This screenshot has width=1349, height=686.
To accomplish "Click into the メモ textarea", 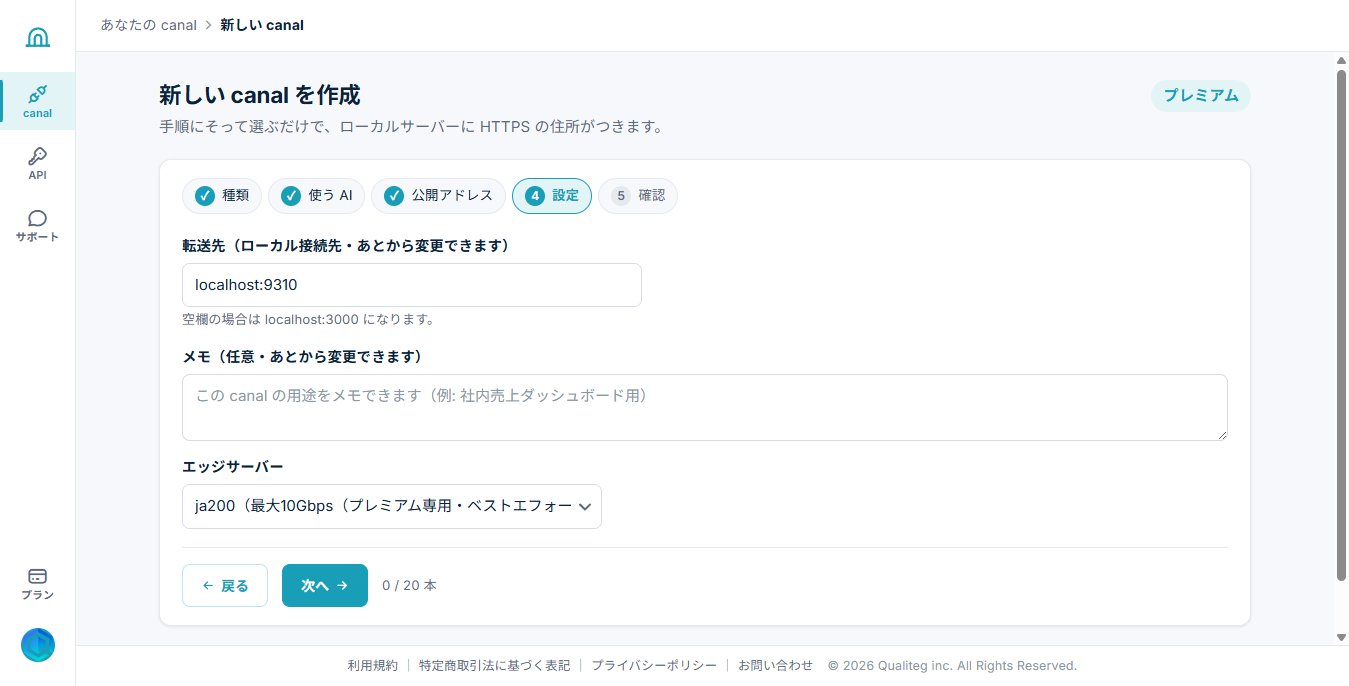I will coord(705,407).
